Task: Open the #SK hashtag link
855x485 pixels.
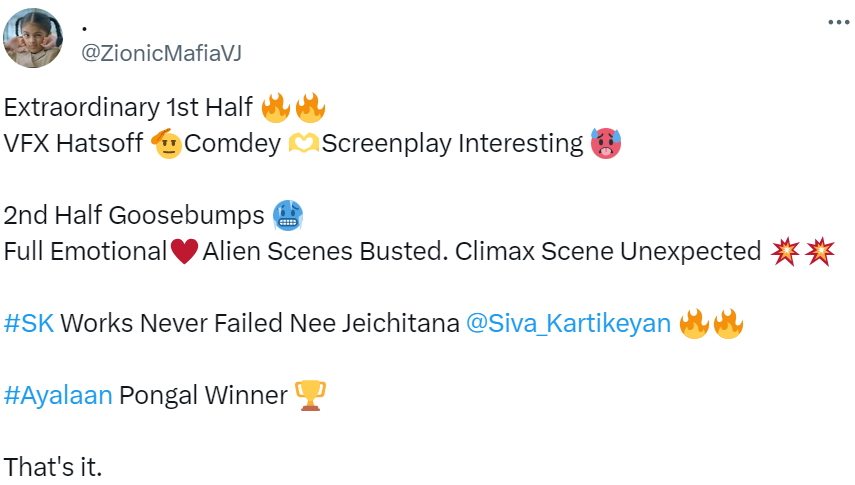Action: click(x=29, y=324)
